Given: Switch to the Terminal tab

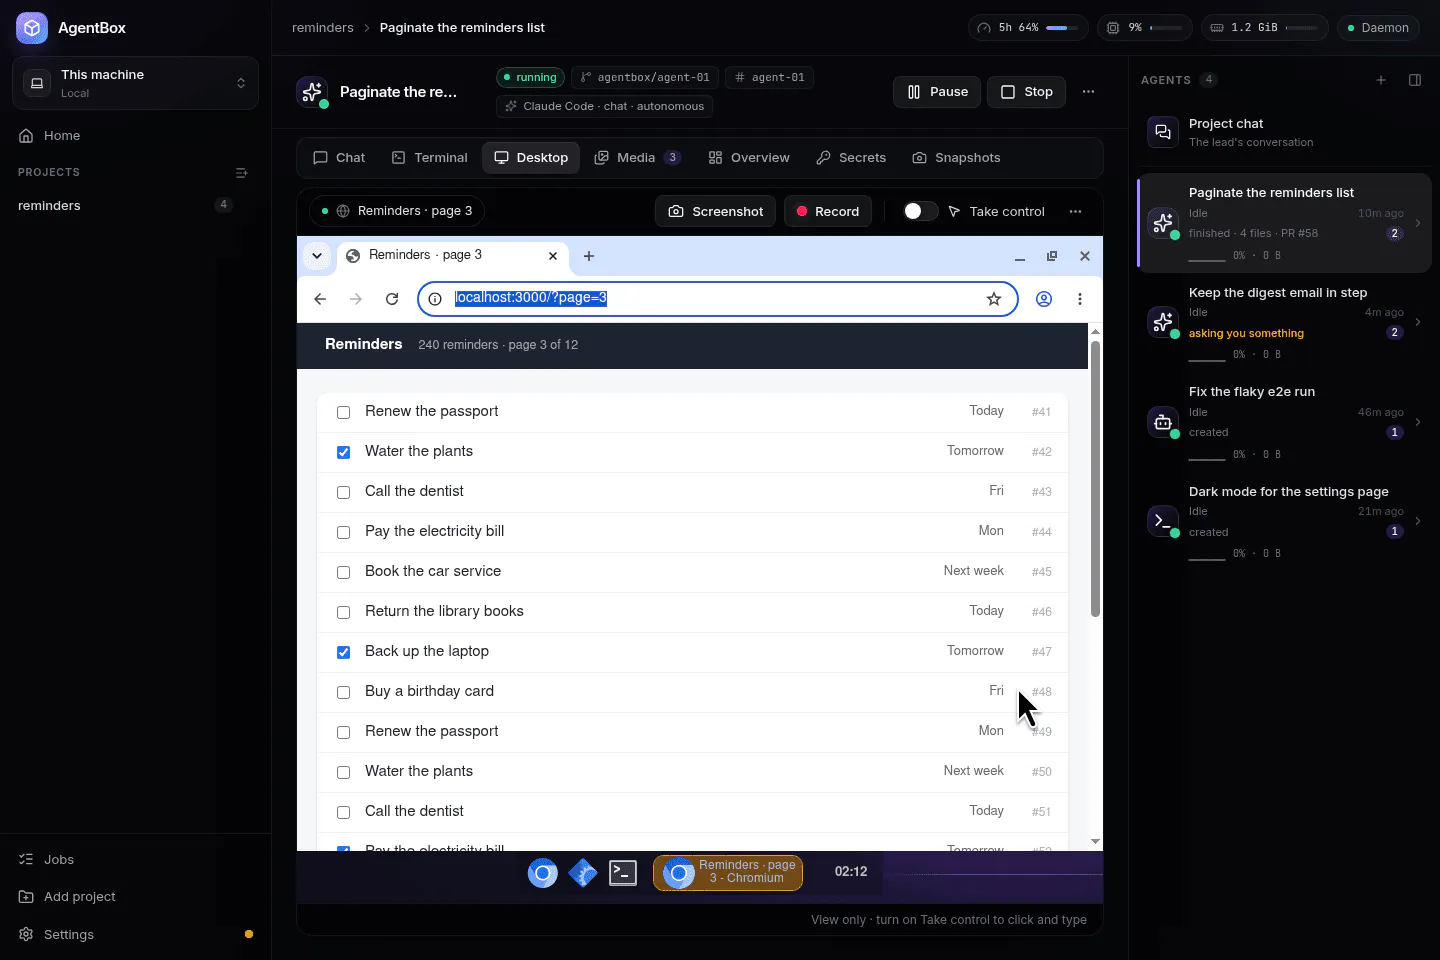Looking at the screenshot, I should click(x=429, y=158).
